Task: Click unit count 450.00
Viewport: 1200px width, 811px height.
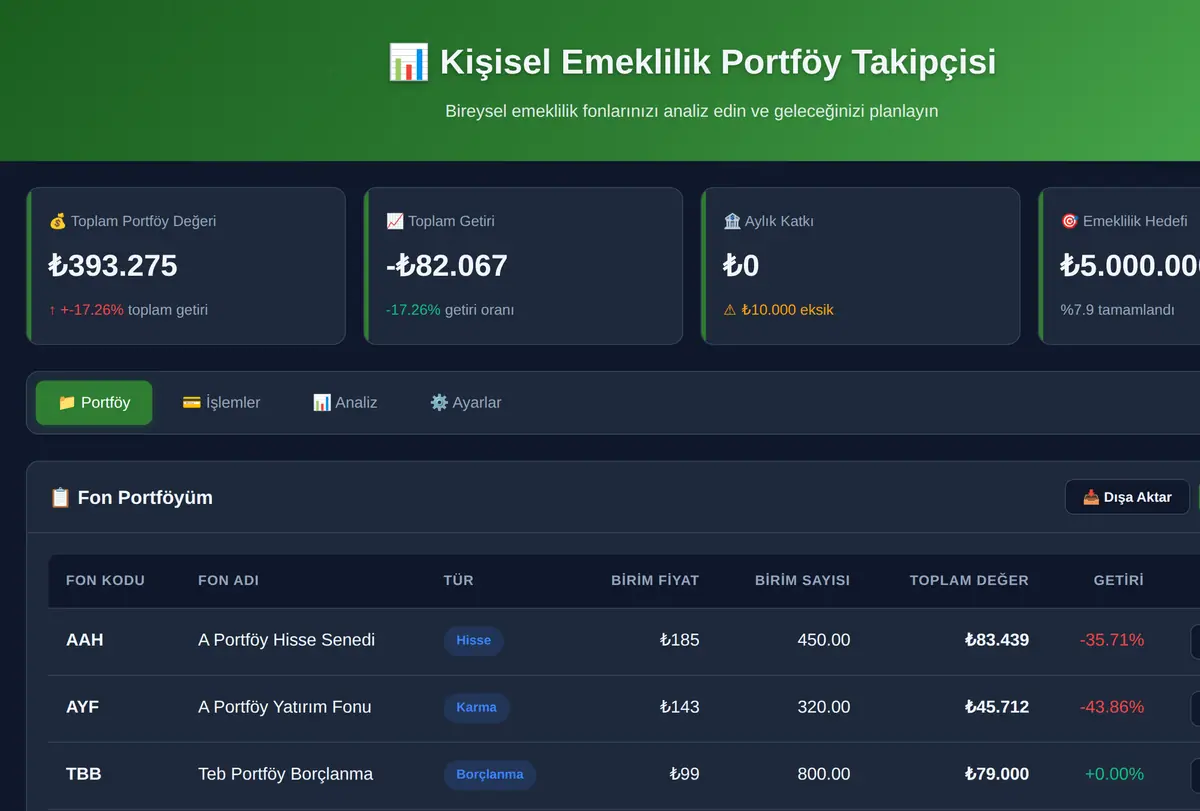Action: tap(824, 640)
